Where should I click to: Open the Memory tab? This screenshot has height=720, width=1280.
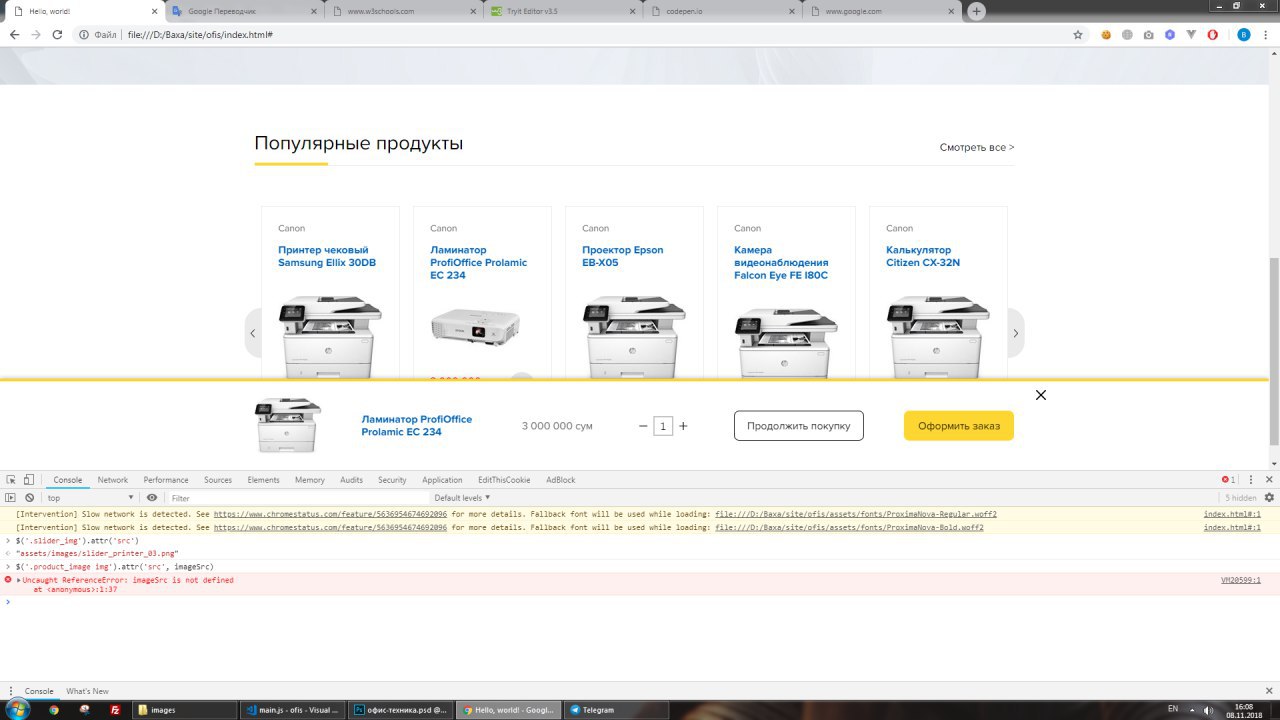click(x=310, y=480)
